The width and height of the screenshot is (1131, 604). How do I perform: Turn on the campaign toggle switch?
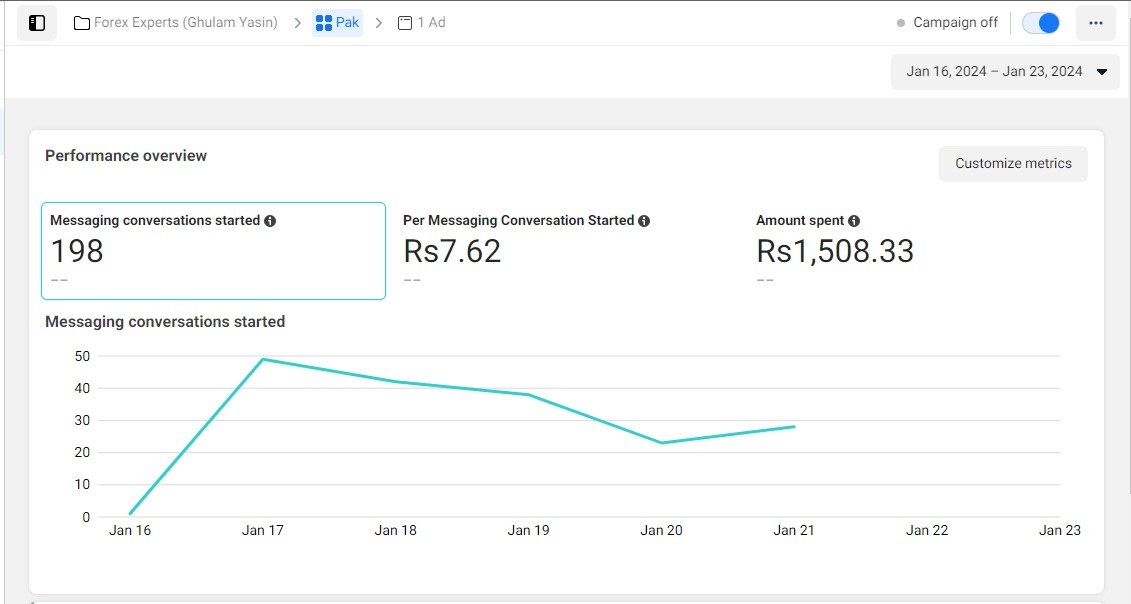point(1041,22)
